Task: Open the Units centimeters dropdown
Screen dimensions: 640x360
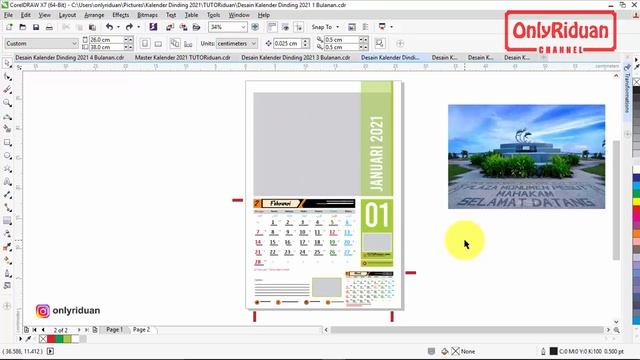Action: click(x=253, y=43)
